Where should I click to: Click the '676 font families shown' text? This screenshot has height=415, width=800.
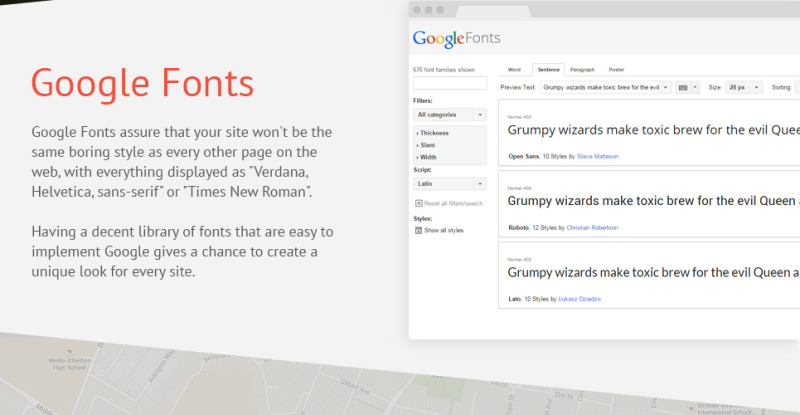[444, 69]
